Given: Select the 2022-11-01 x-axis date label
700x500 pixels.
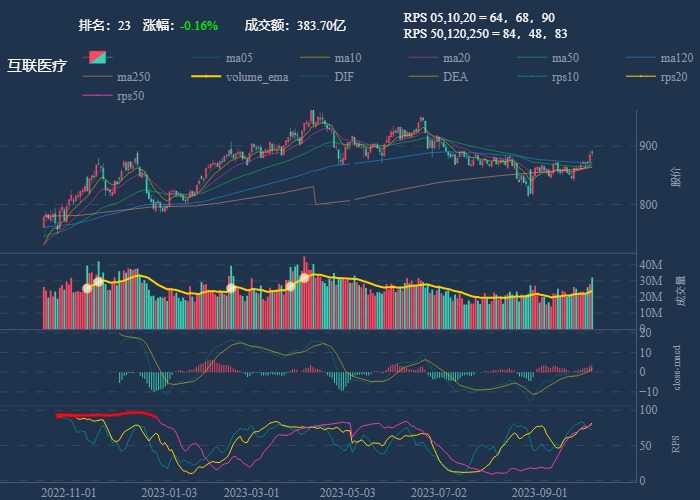Looking at the screenshot, I should pyautogui.click(x=68, y=492).
